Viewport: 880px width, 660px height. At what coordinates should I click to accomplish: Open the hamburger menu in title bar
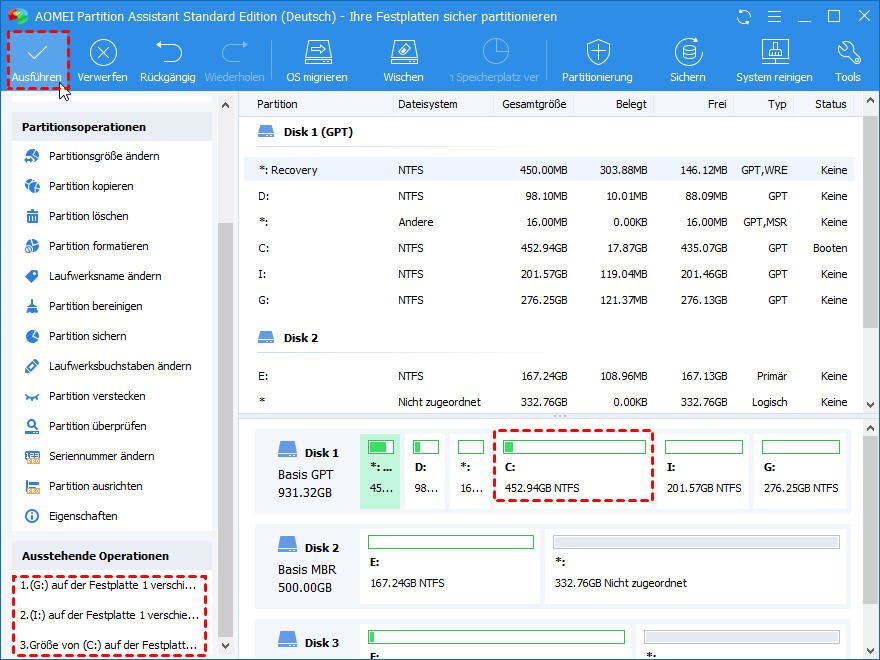click(774, 17)
